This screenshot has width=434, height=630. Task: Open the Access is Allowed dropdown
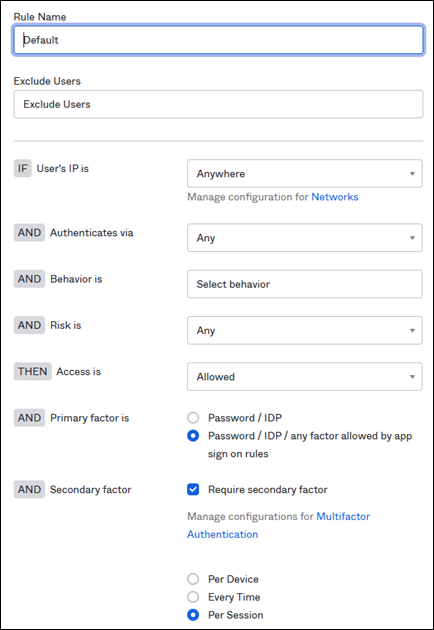(x=305, y=376)
